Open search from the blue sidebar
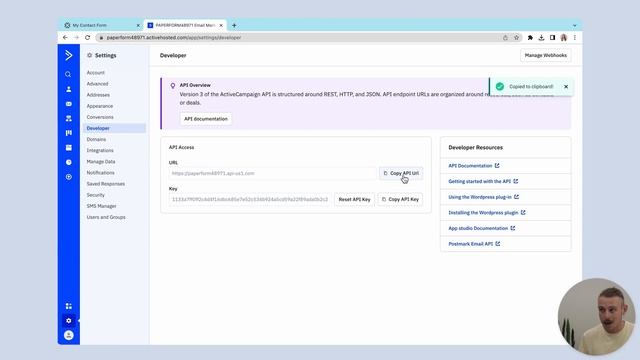 tap(68, 74)
